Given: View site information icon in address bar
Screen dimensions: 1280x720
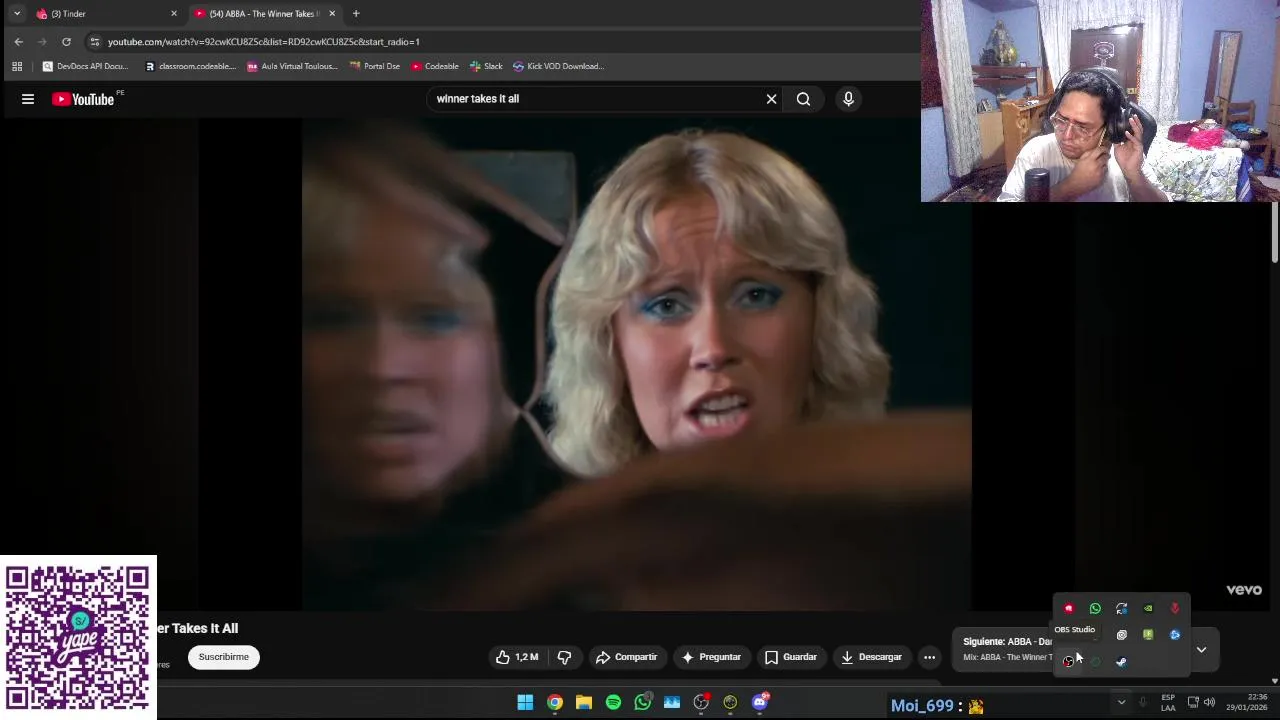Looking at the screenshot, I should tap(94, 42).
